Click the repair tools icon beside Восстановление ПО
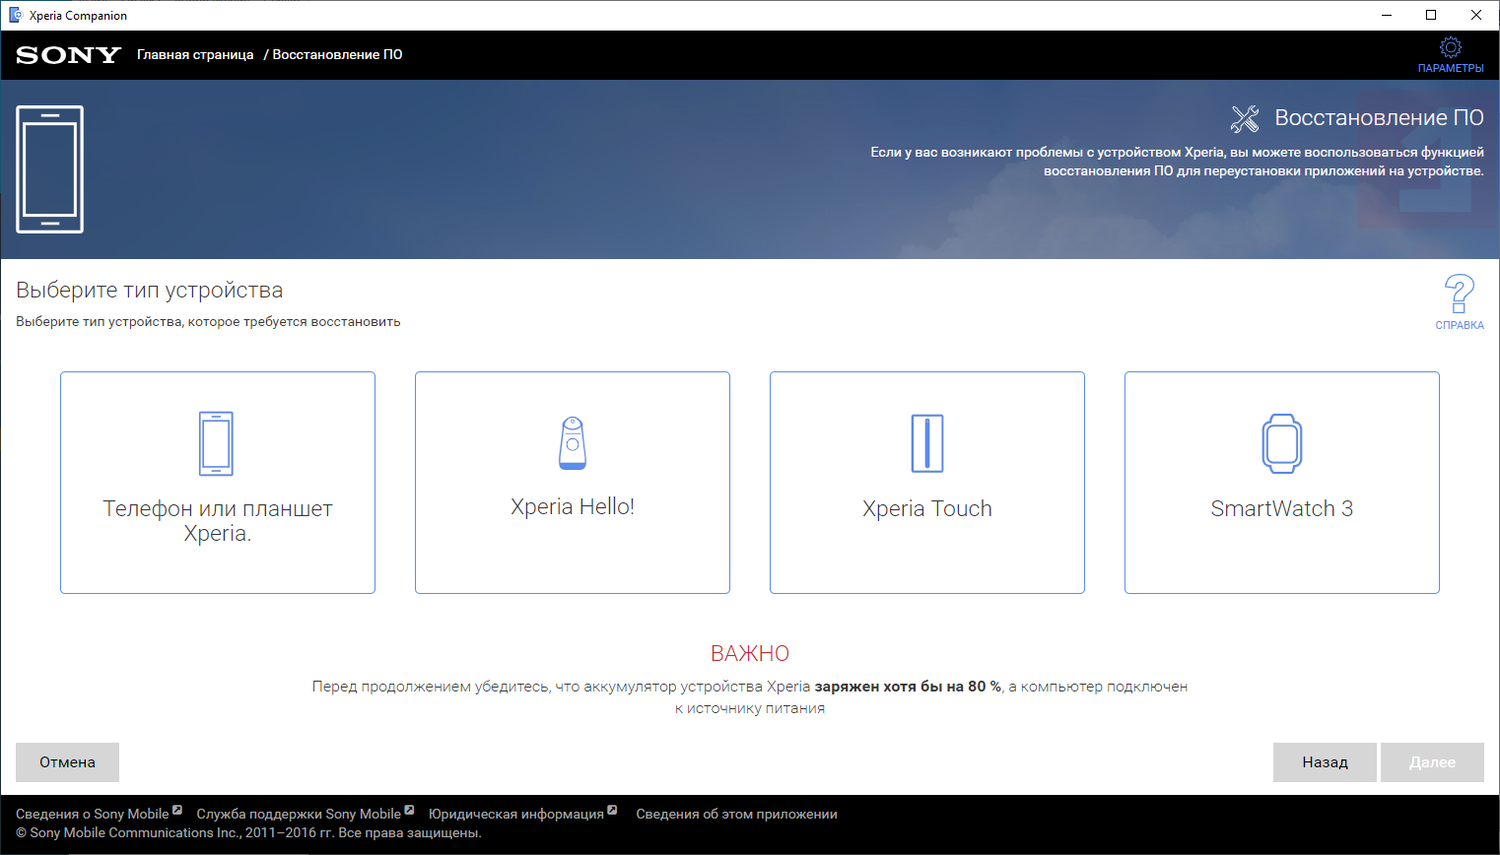 [1245, 119]
